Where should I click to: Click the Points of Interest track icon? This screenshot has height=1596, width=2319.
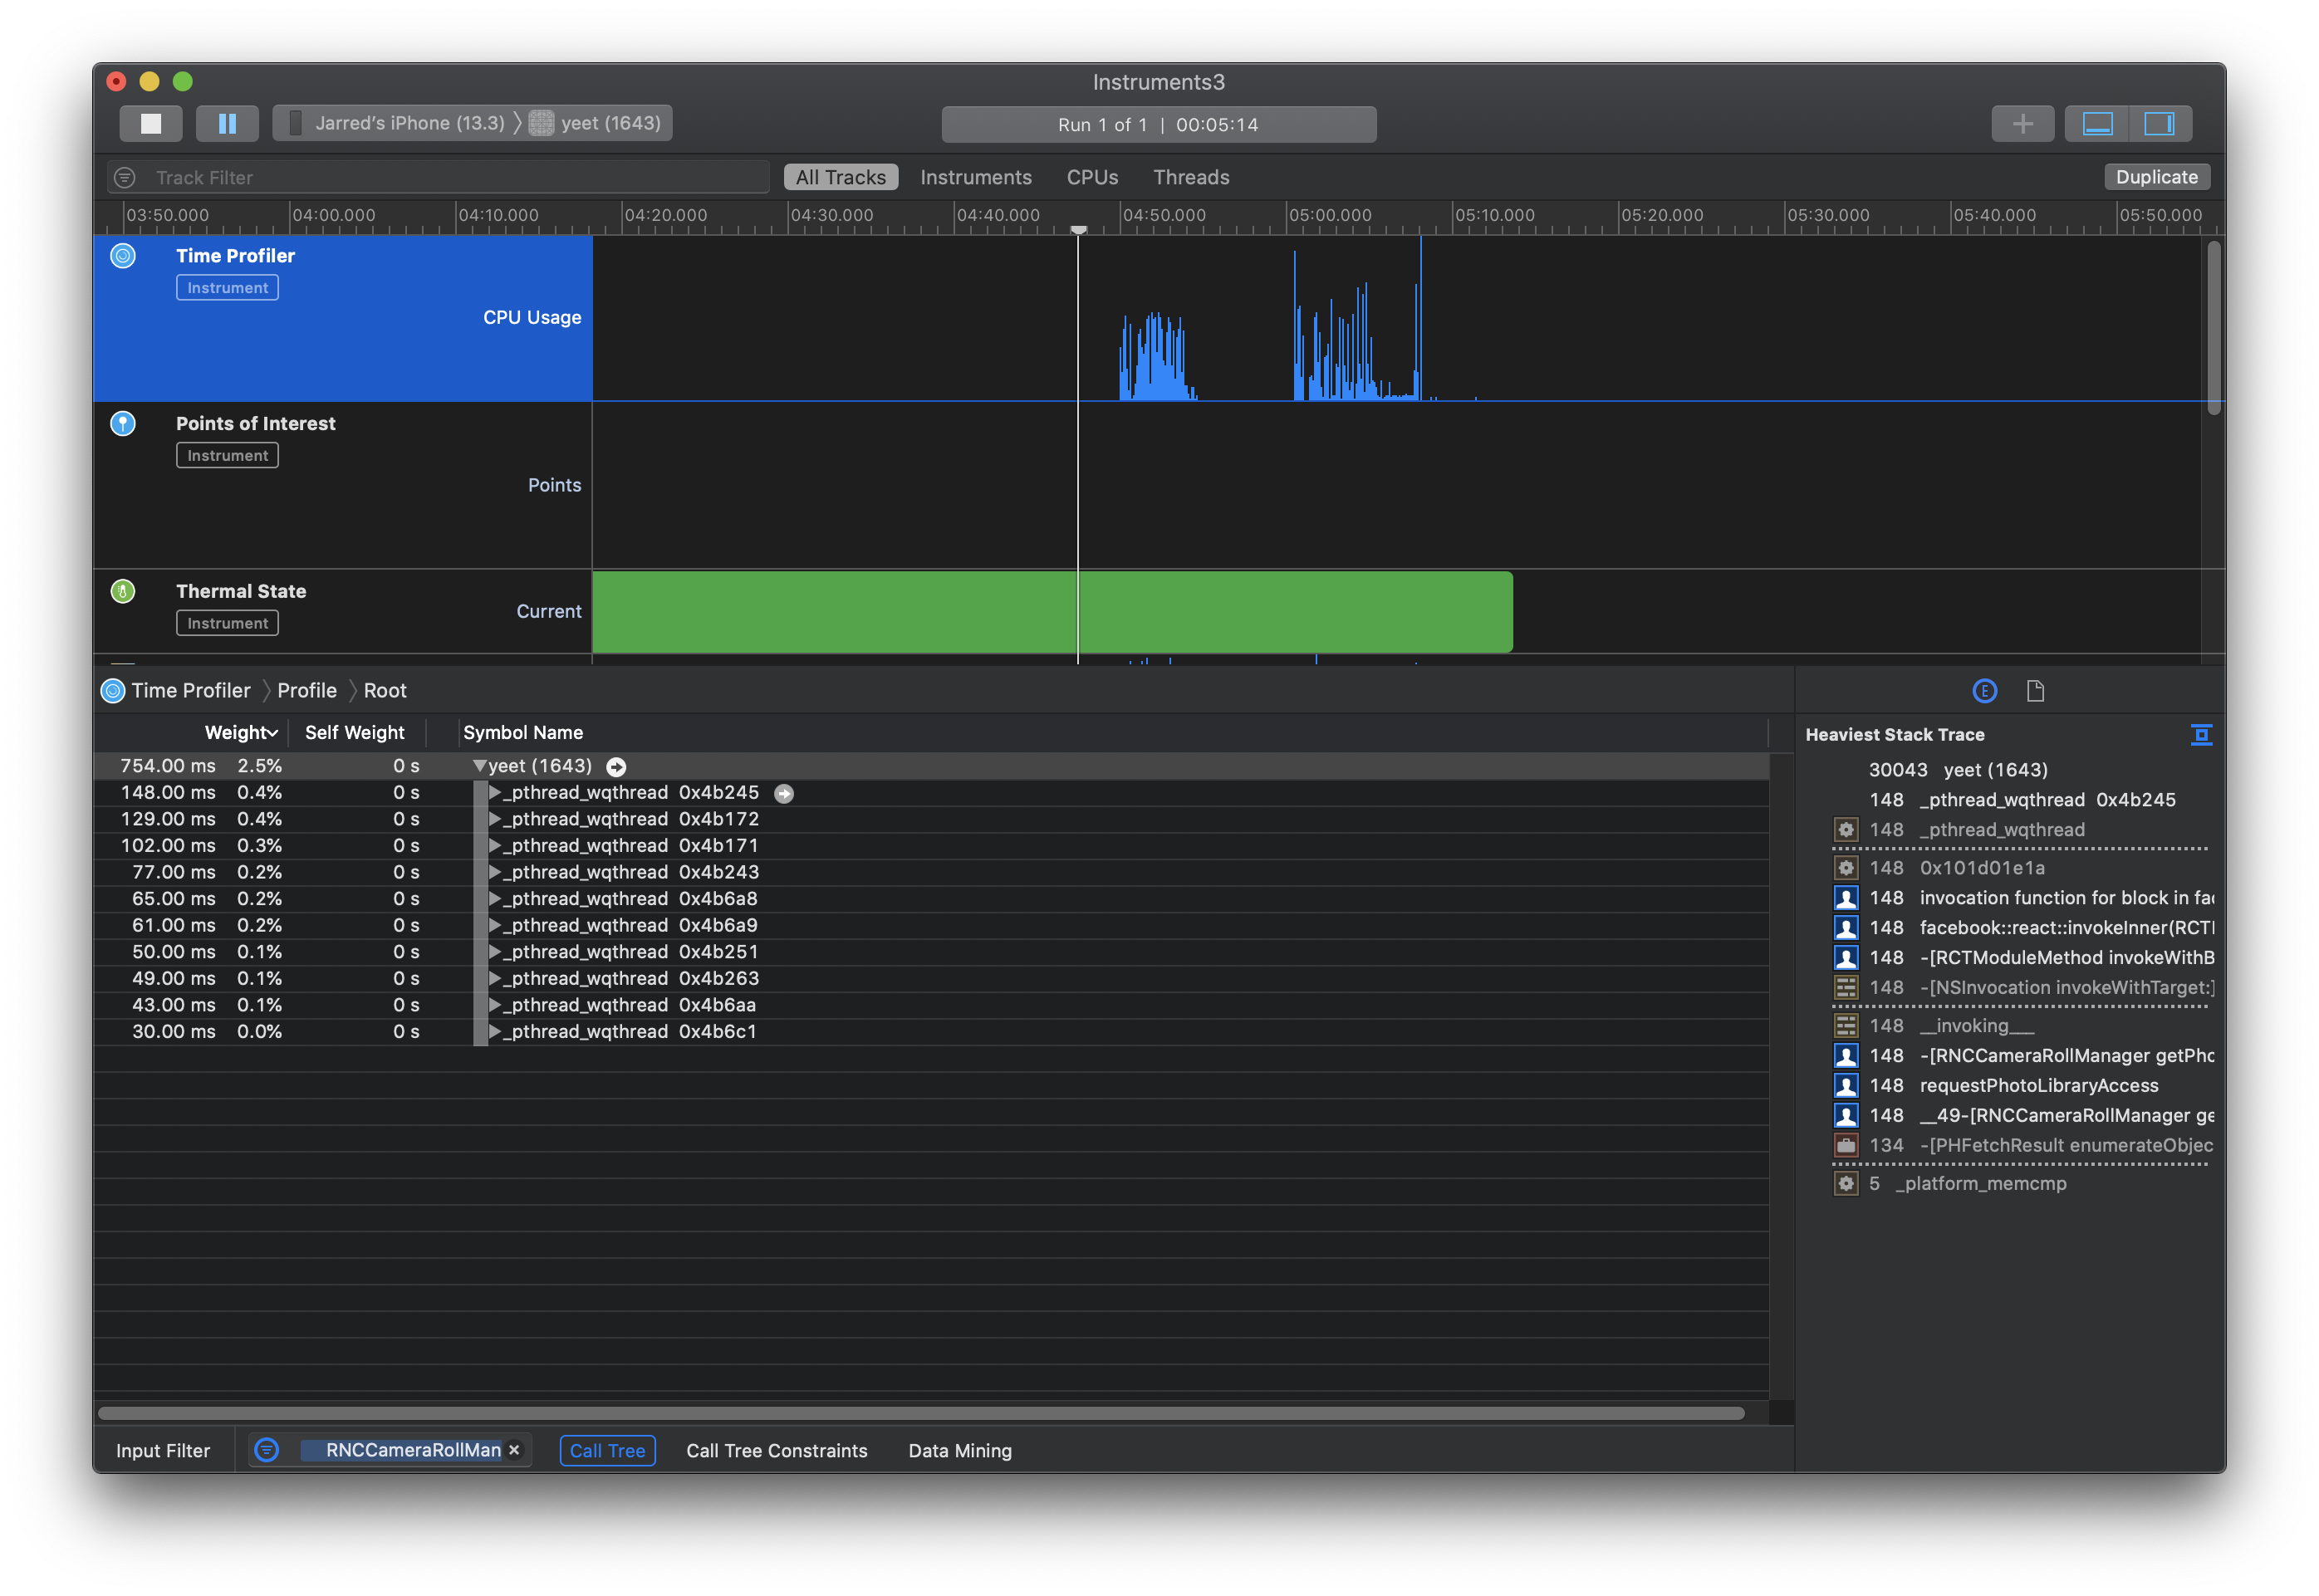[x=123, y=424]
